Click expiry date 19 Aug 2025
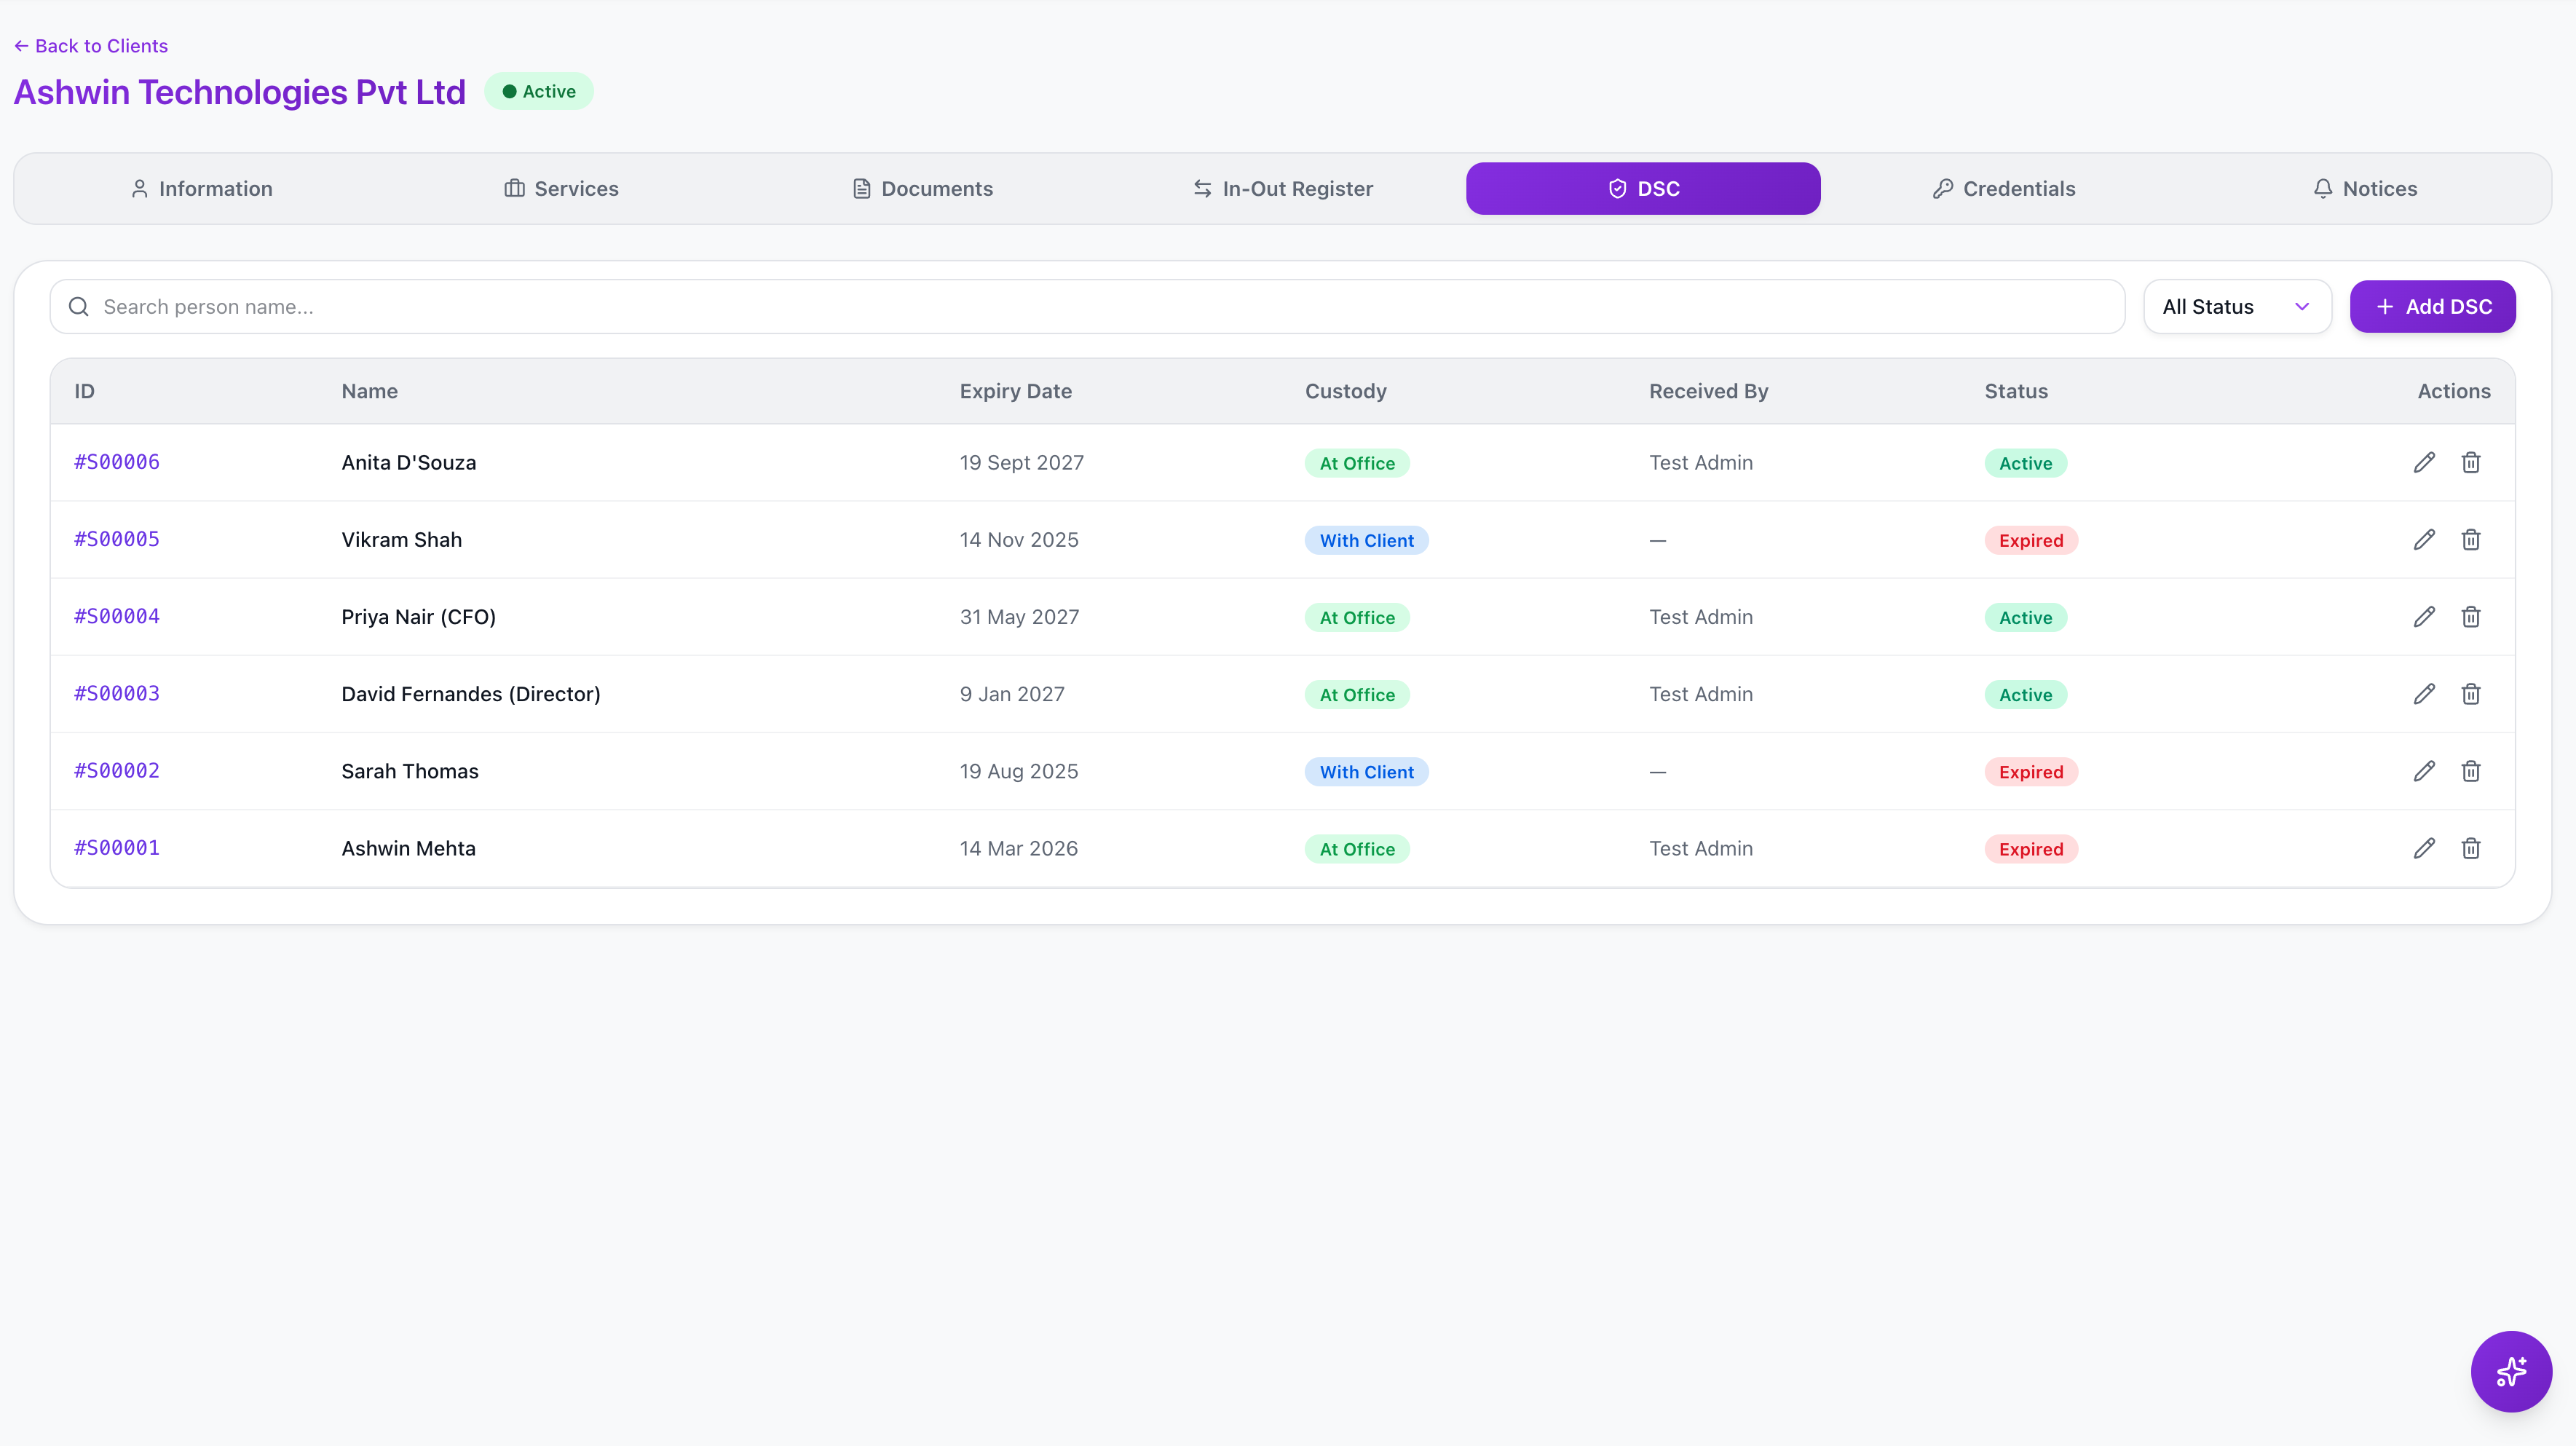 coord(1018,771)
